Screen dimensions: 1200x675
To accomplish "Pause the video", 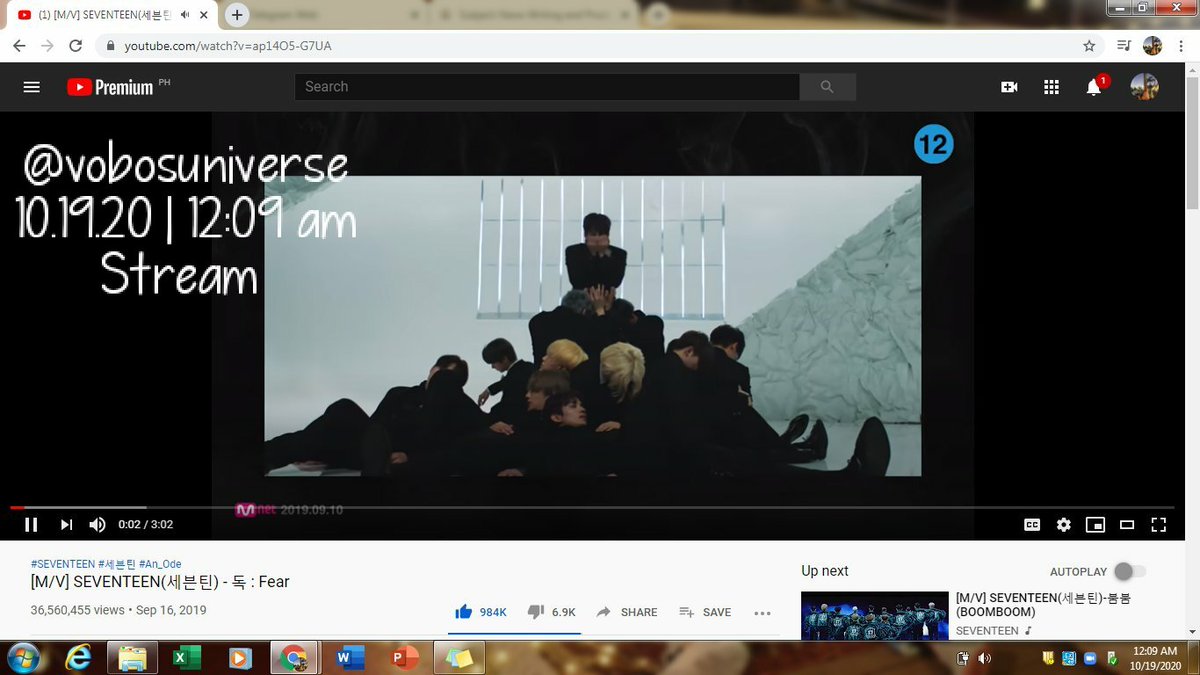I will [x=31, y=524].
